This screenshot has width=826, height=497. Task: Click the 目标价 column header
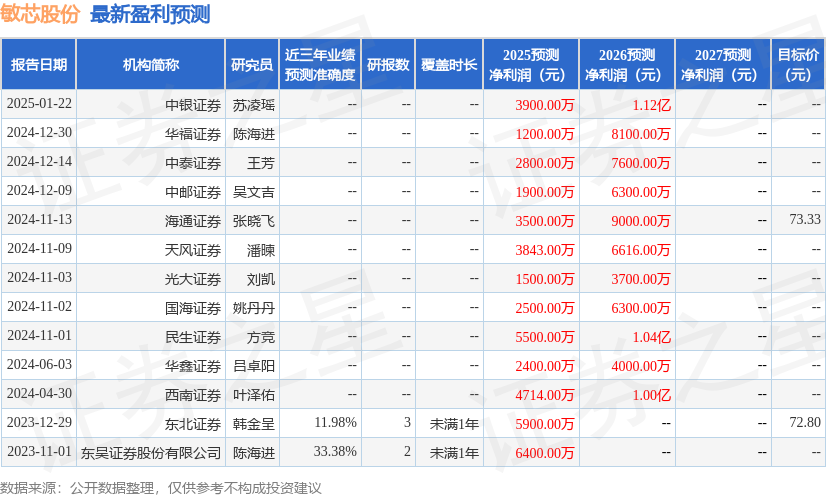pyautogui.click(x=798, y=64)
